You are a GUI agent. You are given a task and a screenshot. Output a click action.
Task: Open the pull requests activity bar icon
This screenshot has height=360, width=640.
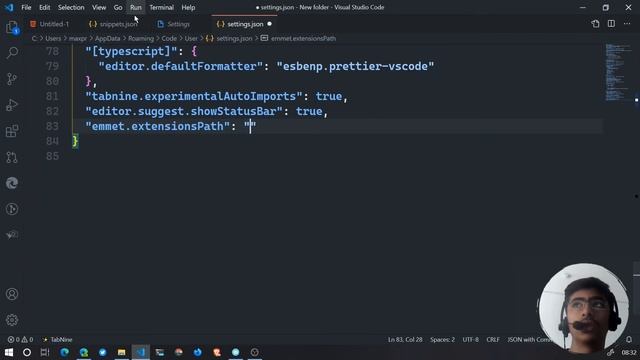tap(12, 157)
